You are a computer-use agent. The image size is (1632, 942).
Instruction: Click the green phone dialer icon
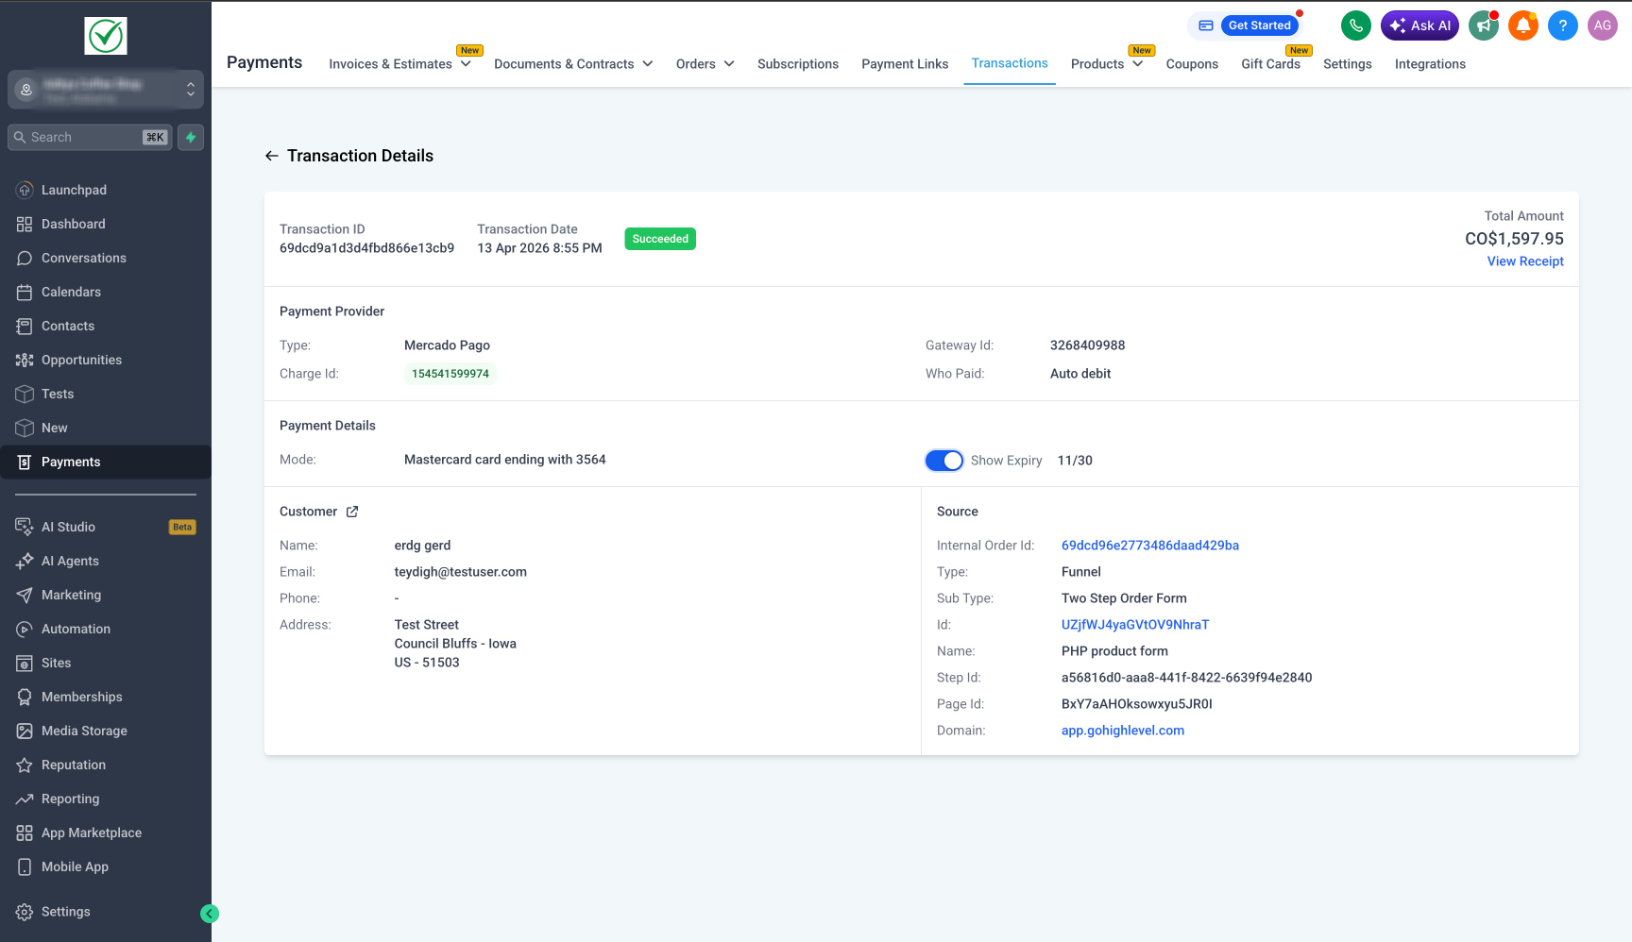(x=1356, y=26)
